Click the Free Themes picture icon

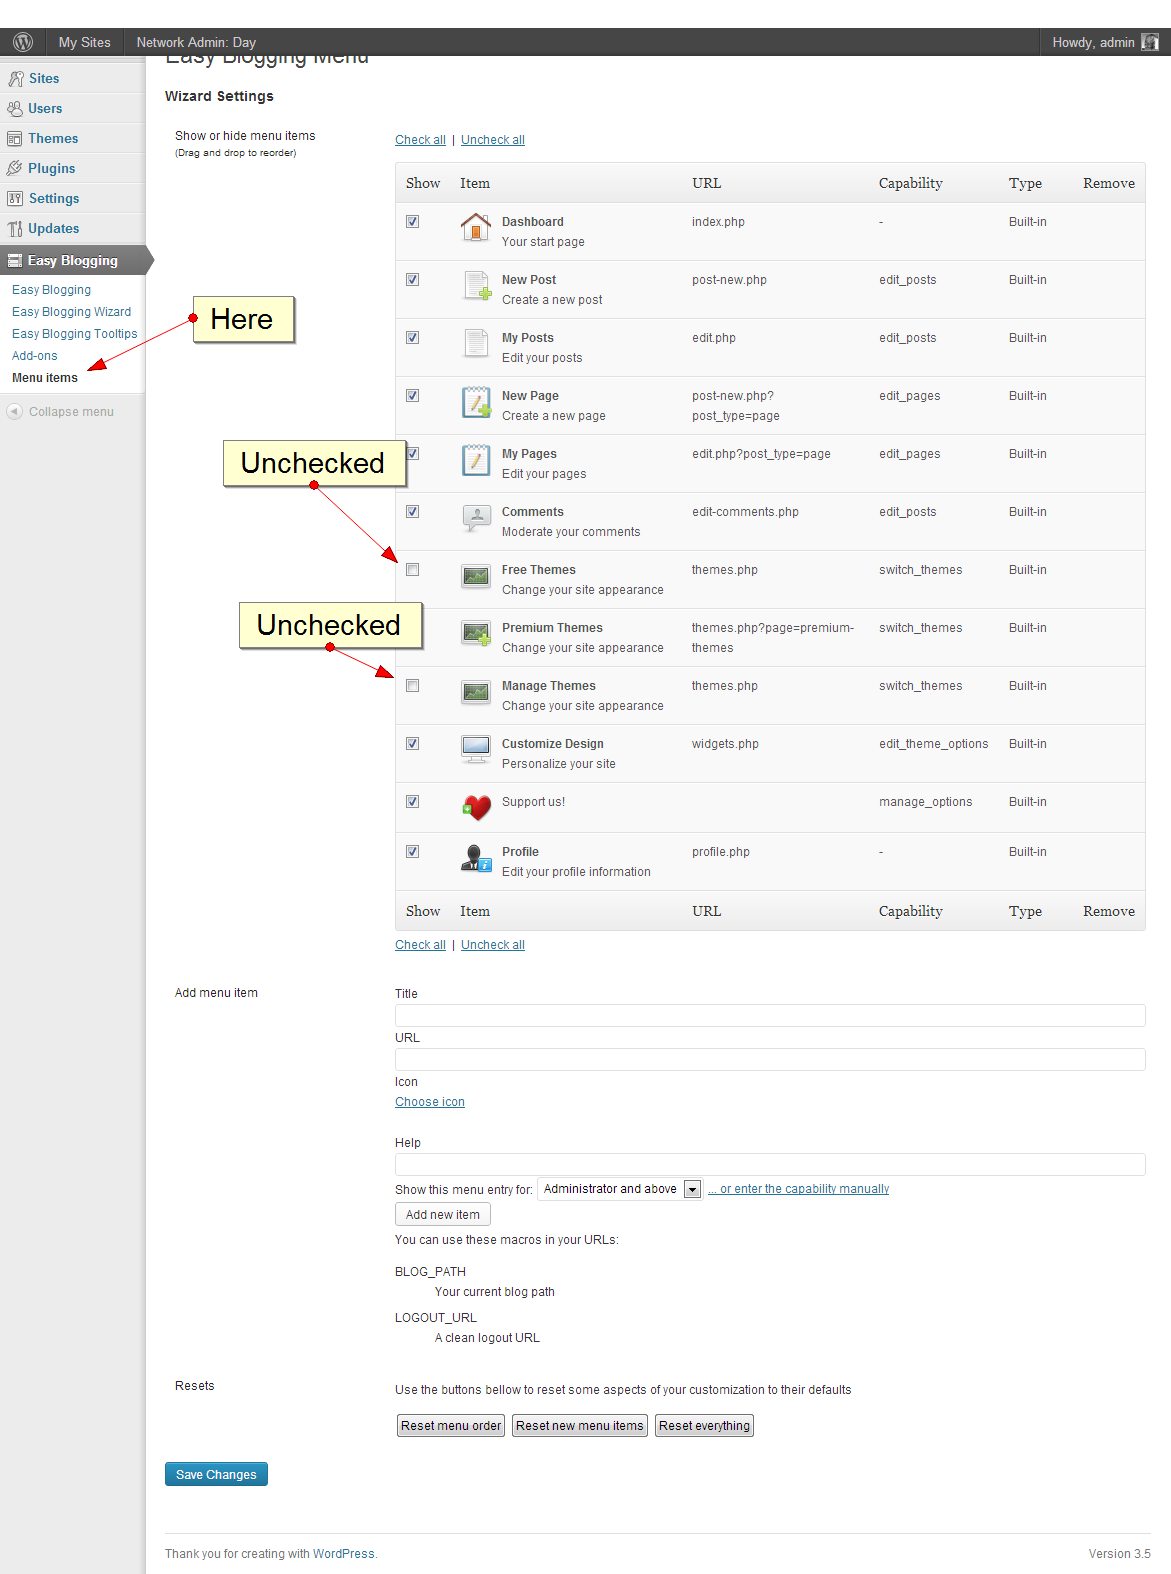click(x=476, y=576)
